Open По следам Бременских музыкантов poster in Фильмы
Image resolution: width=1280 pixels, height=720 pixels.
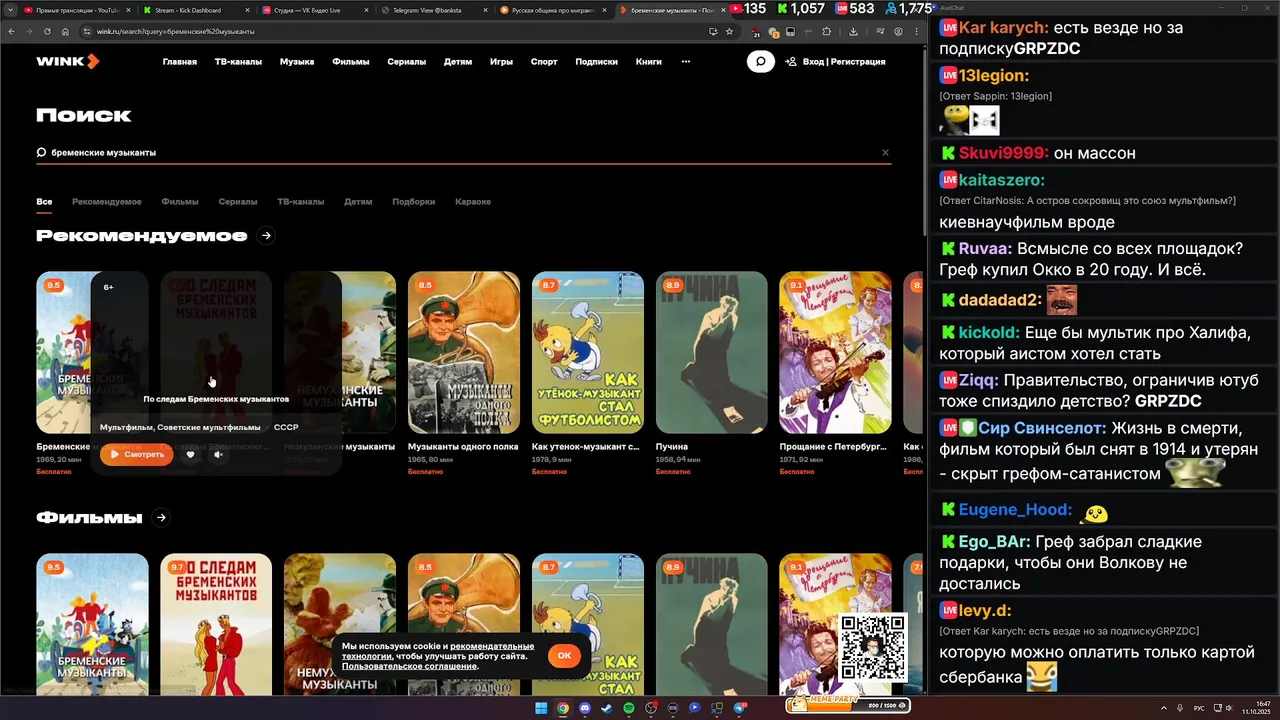(x=216, y=624)
